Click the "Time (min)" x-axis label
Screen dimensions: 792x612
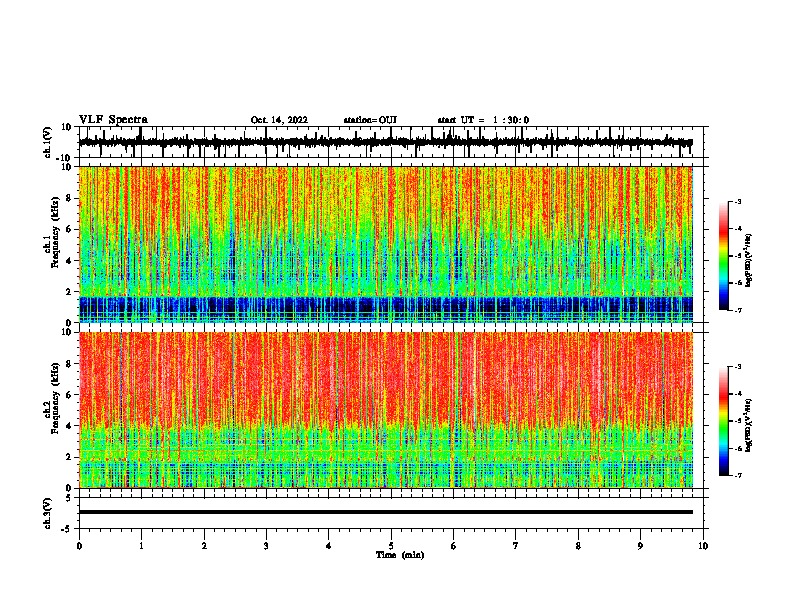tap(400, 555)
